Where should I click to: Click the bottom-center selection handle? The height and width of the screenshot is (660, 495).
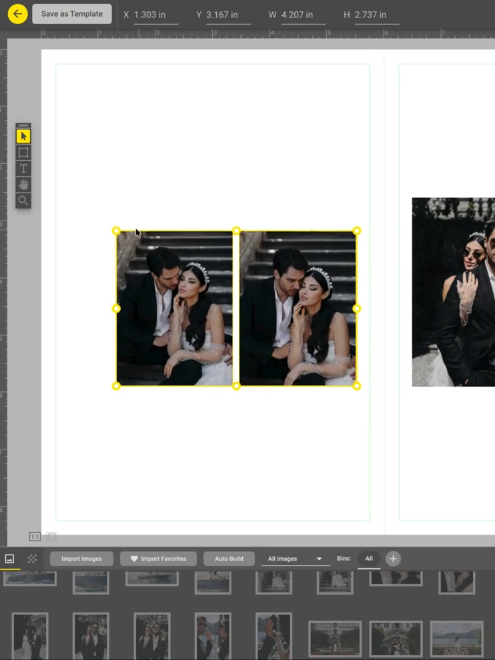tap(236, 386)
